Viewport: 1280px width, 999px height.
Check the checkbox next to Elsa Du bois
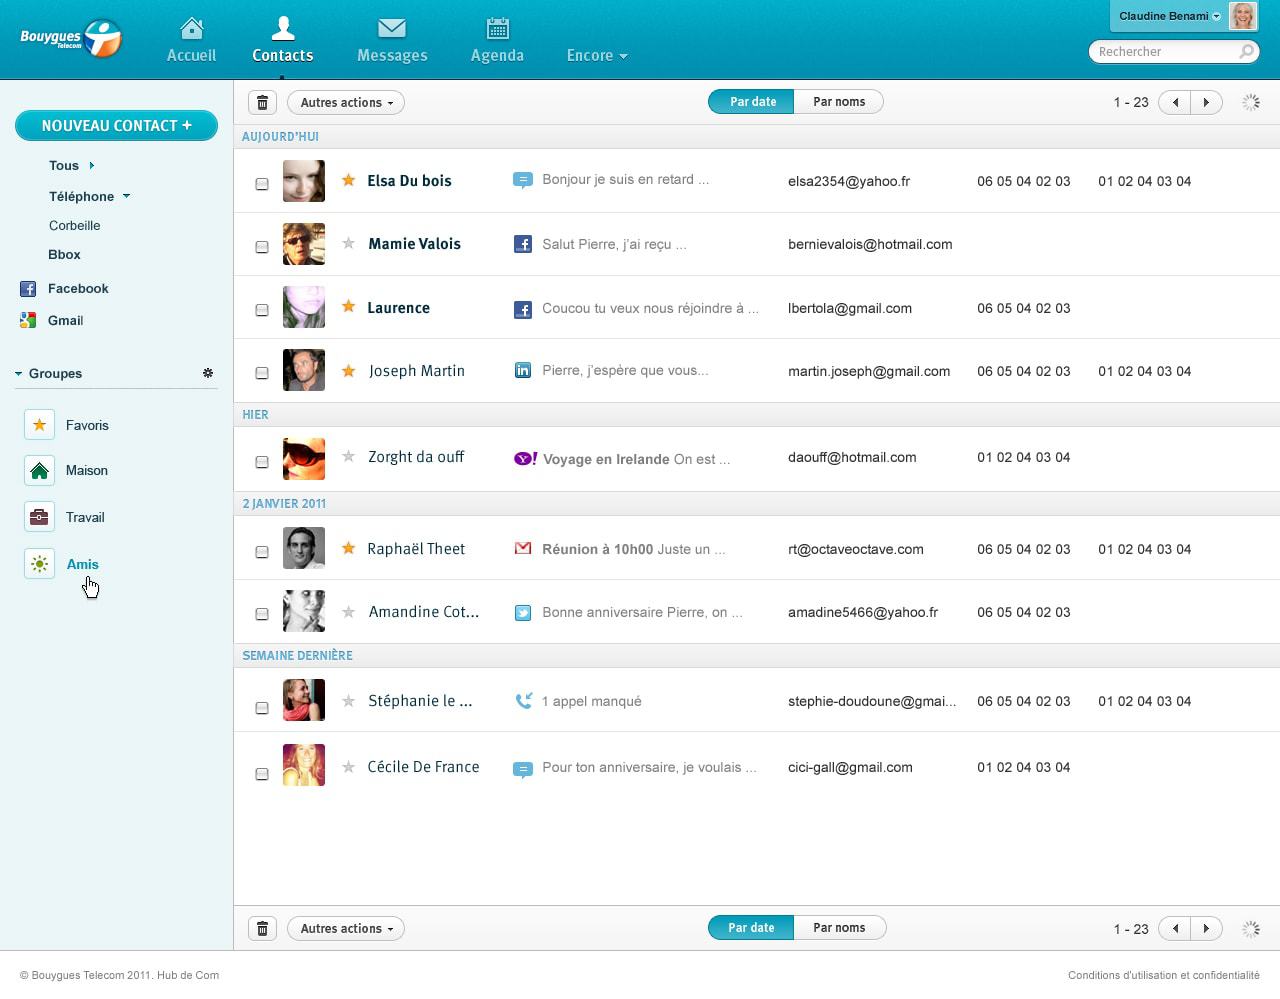pos(262,183)
